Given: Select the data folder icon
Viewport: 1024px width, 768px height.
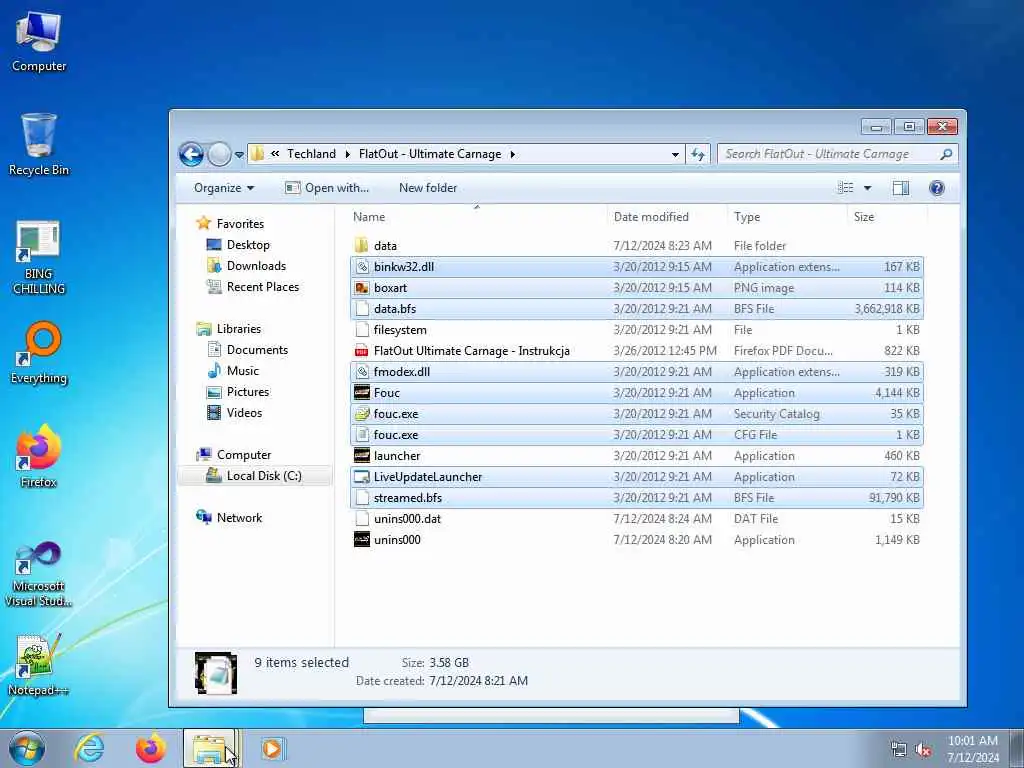Looking at the screenshot, I should tap(362, 246).
